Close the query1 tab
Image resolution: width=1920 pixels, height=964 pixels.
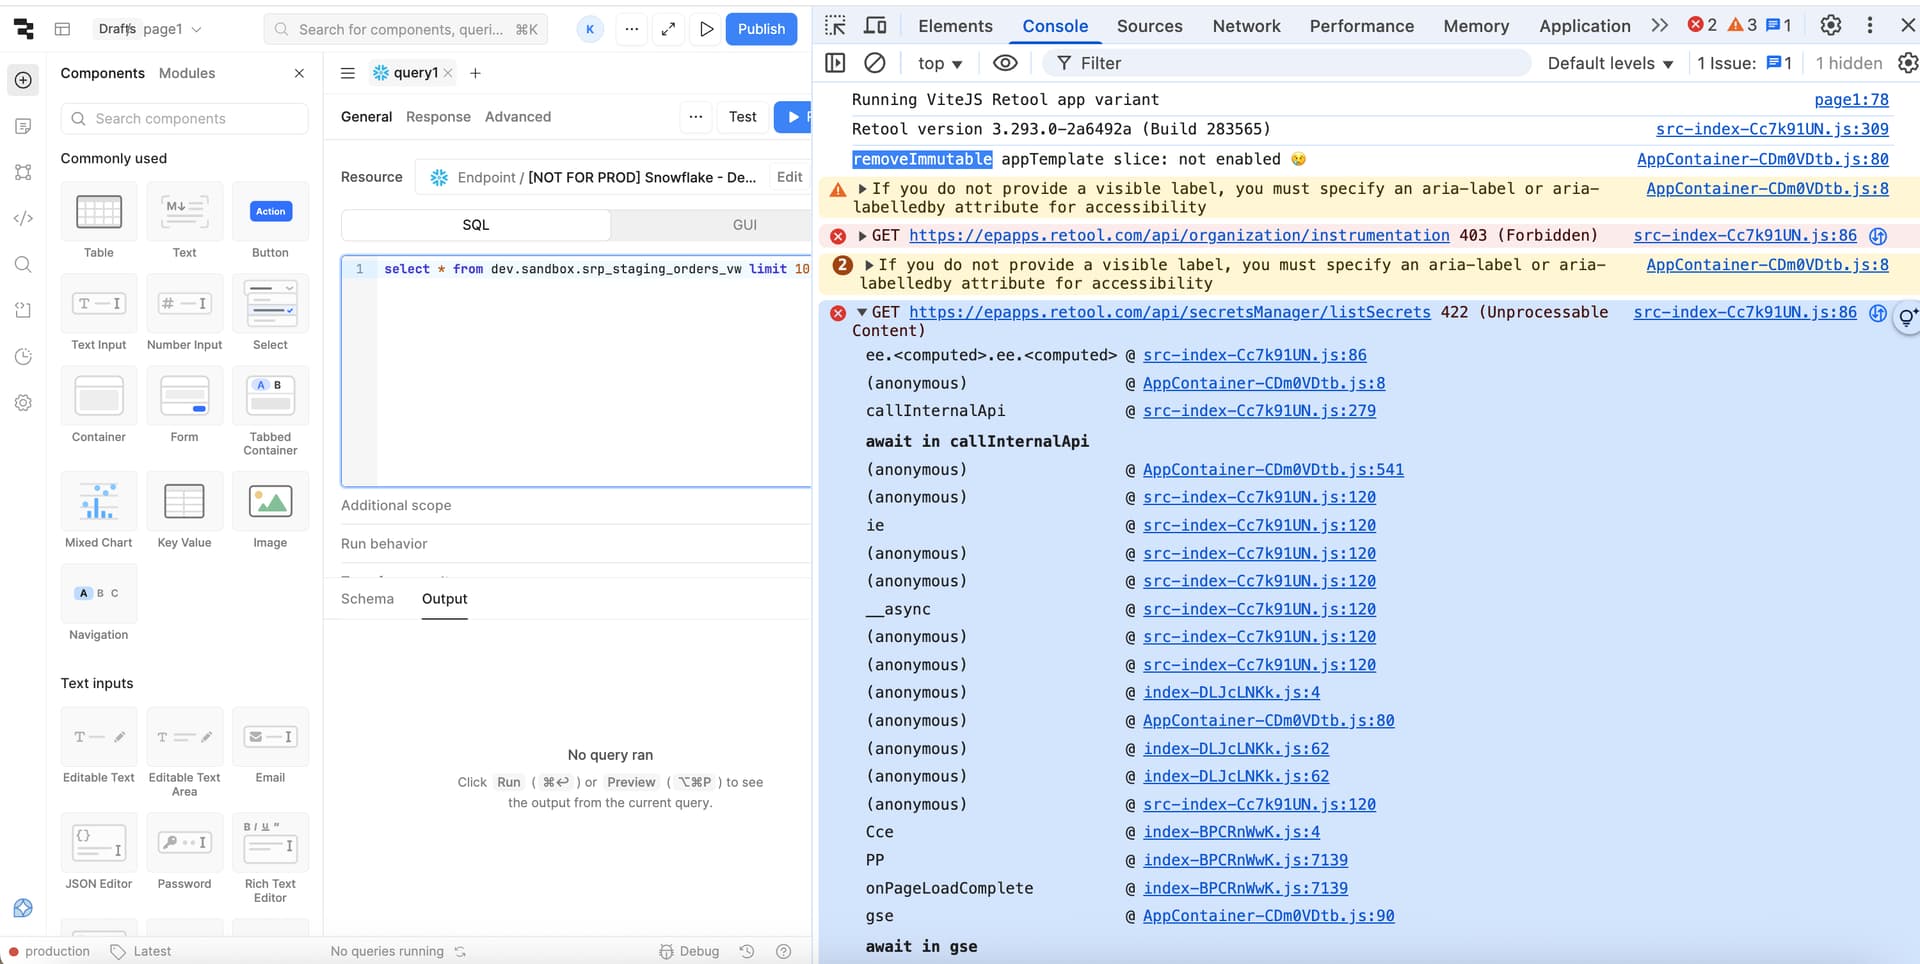click(x=448, y=73)
